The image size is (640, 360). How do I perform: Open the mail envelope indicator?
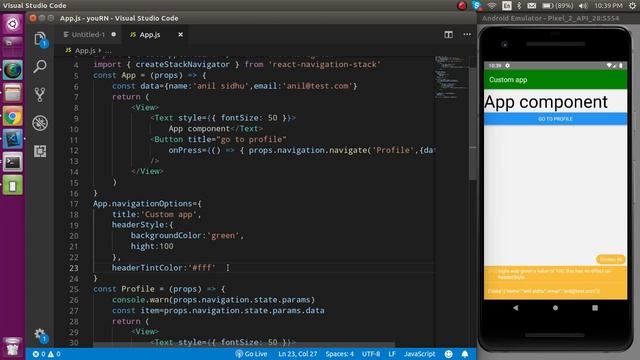pos(531,5)
